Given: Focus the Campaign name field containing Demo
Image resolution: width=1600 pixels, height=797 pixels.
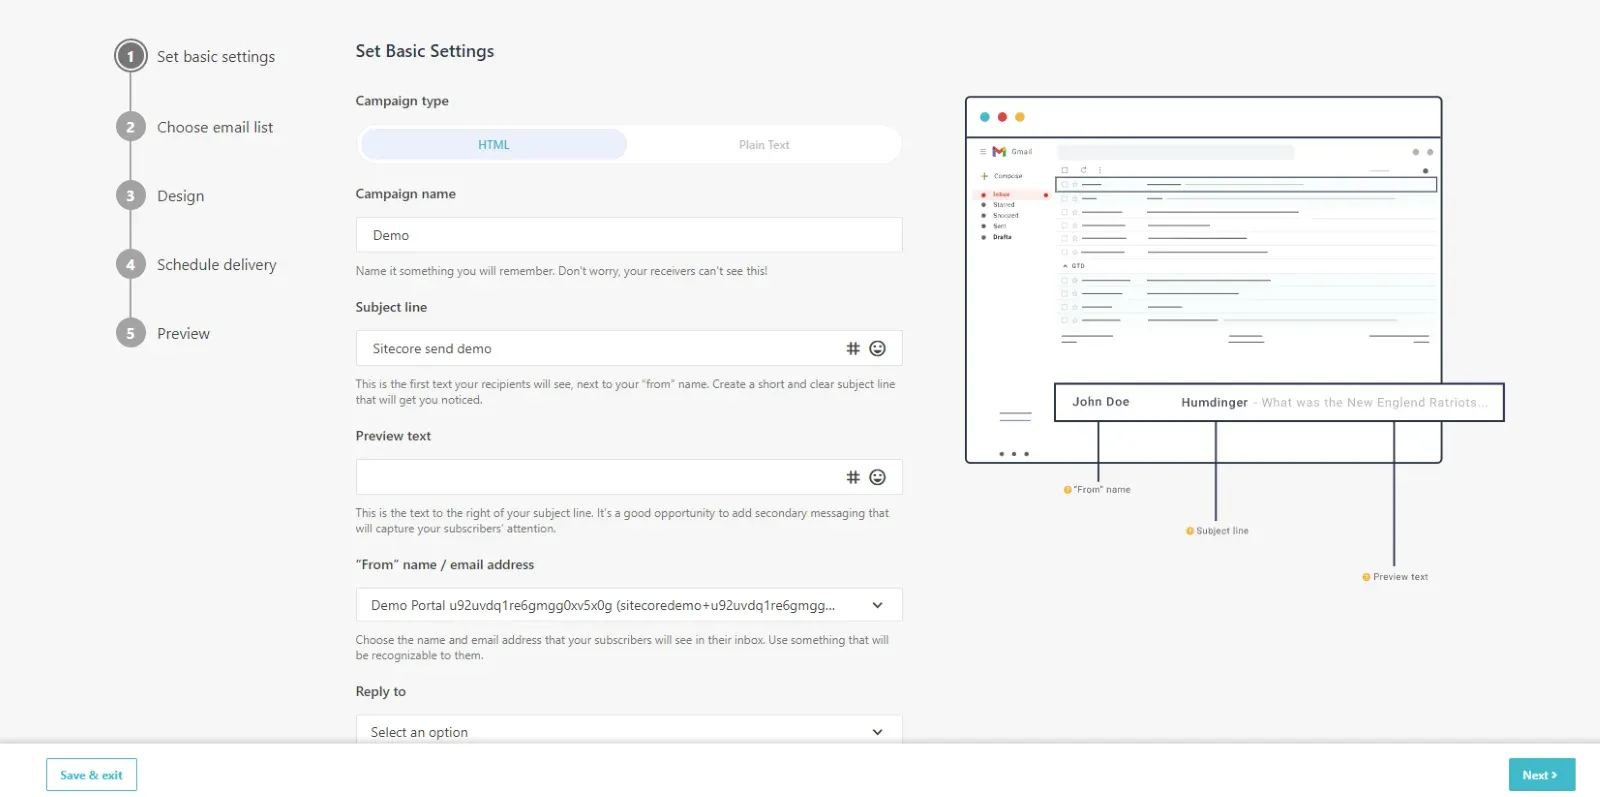Looking at the screenshot, I should click(629, 235).
